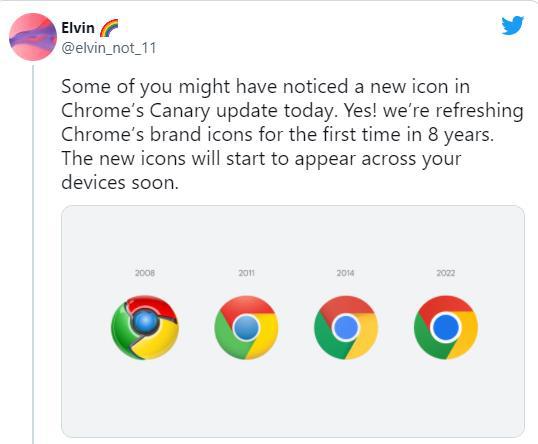Screen dimensions: 538x444
Task: Open the @elvin_not_11 handle link
Action: pos(109,48)
